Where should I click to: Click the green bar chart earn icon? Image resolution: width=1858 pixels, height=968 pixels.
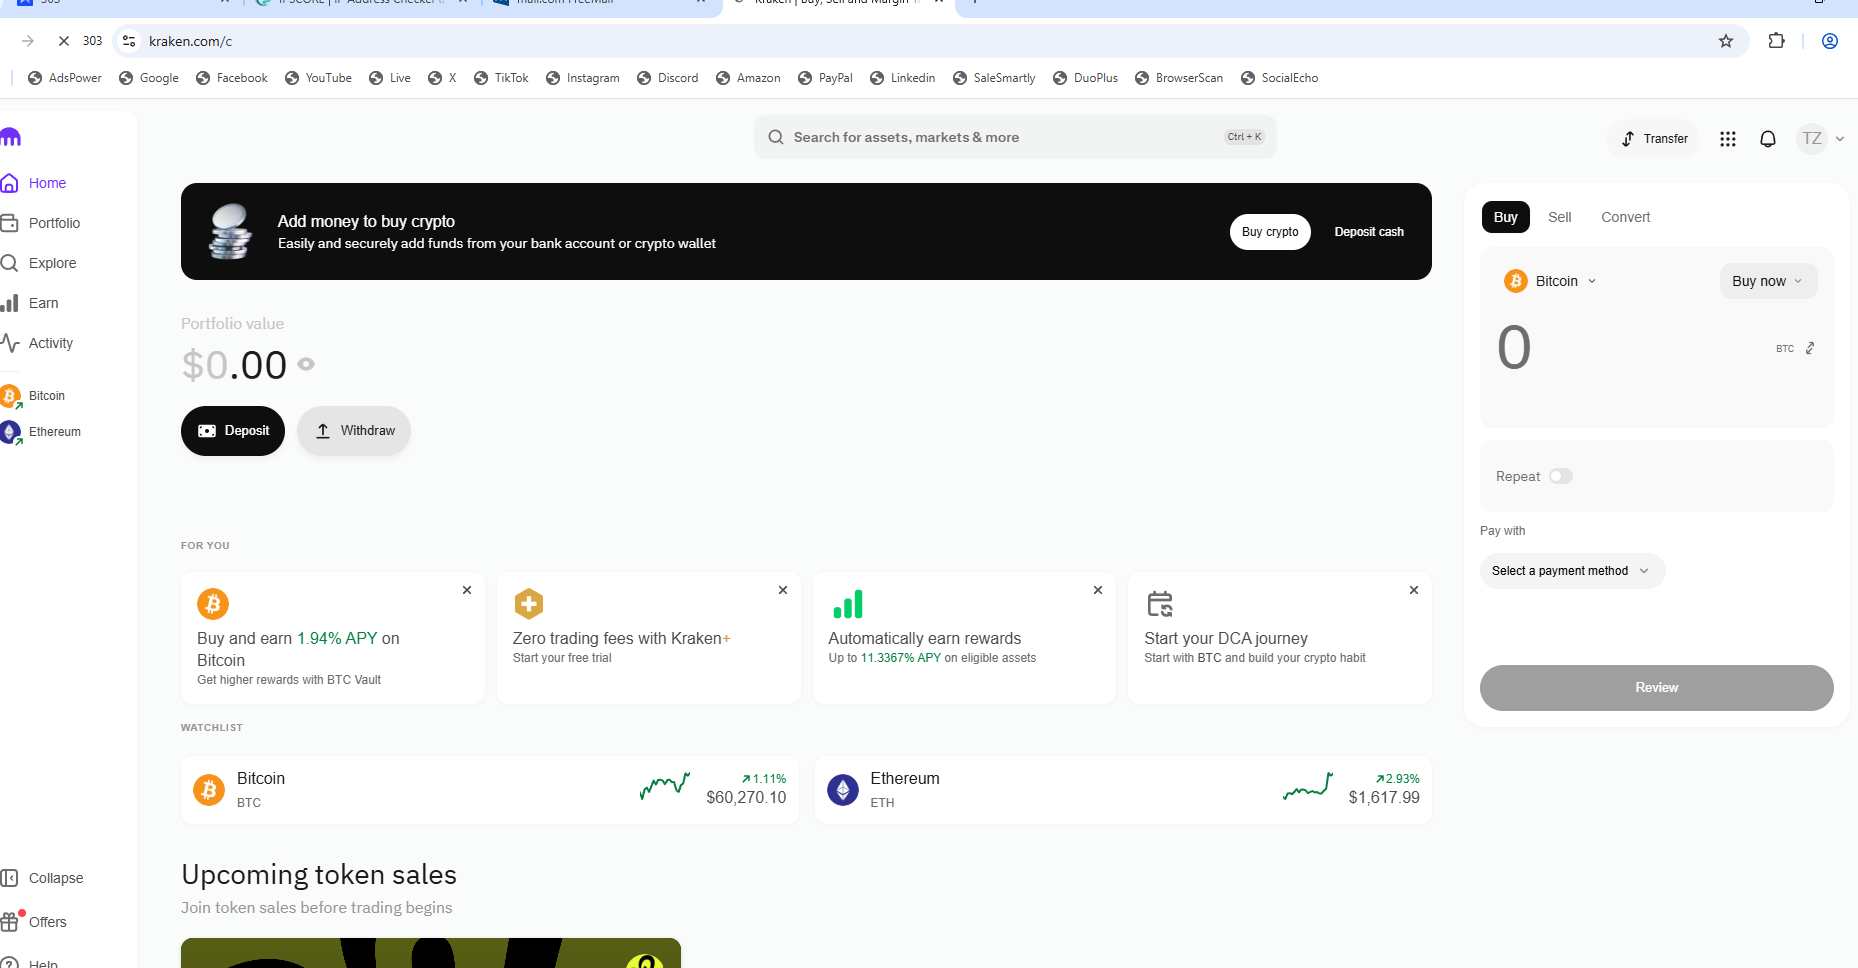847,604
